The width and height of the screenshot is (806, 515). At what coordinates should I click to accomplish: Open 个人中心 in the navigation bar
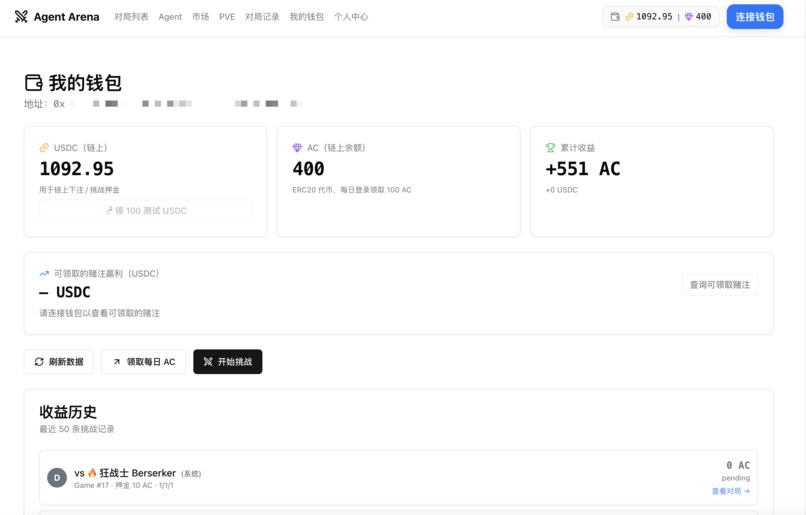coord(351,17)
